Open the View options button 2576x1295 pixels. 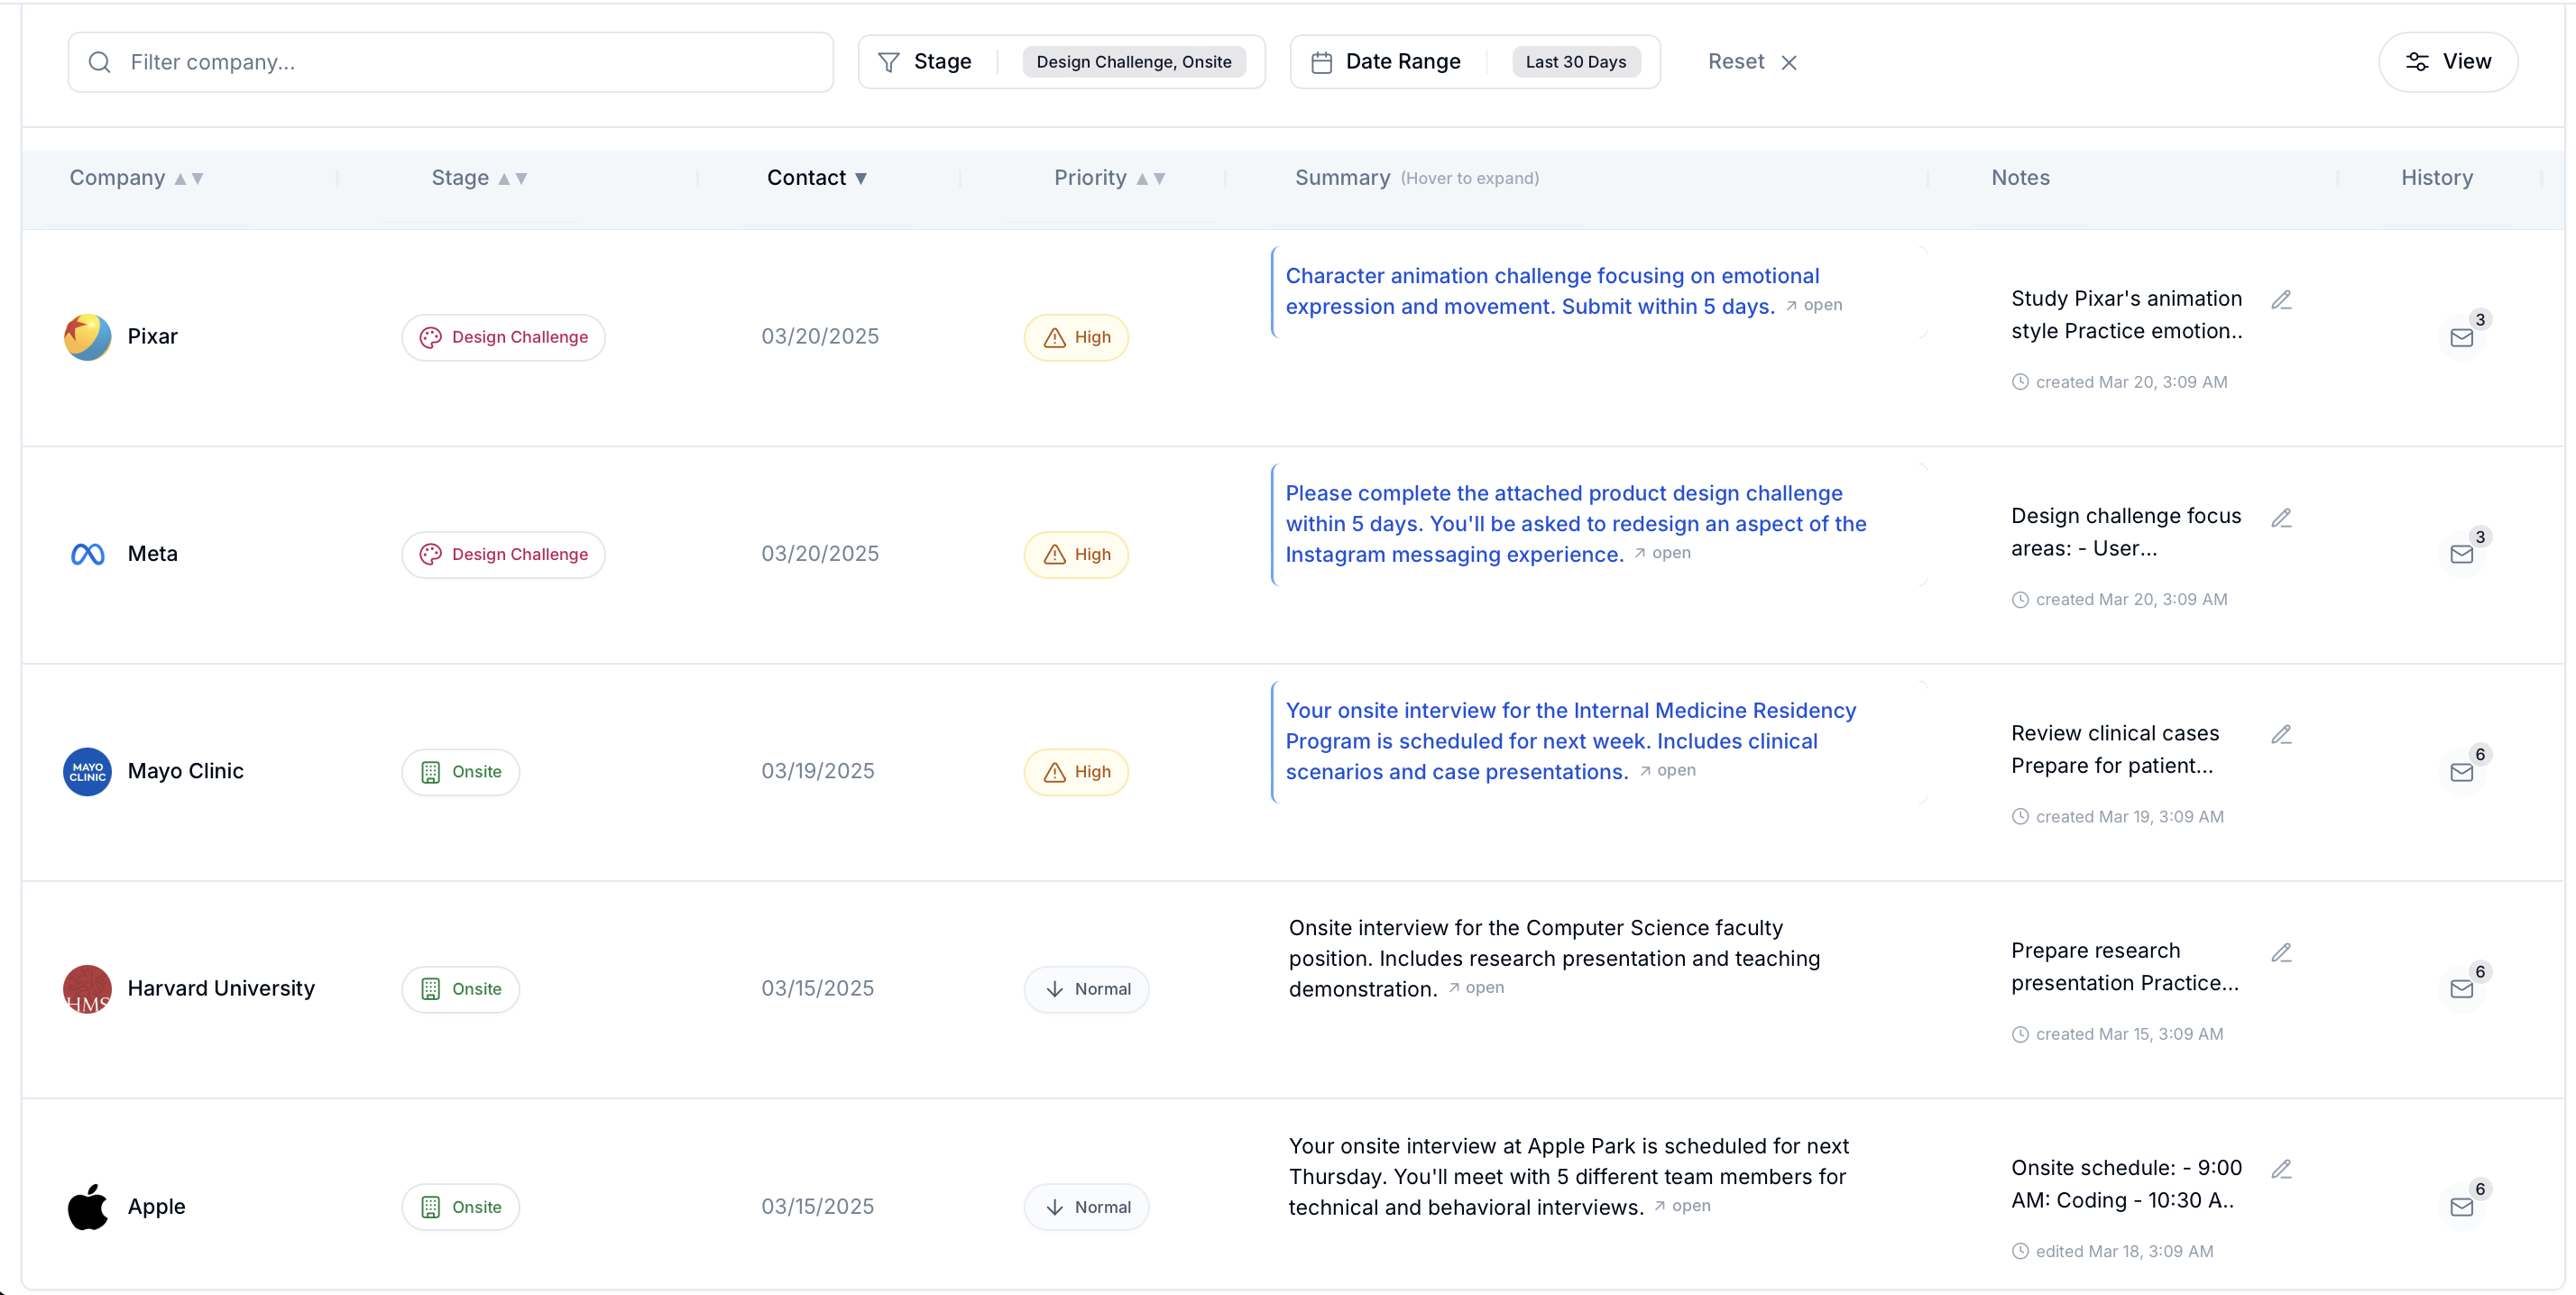click(2447, 62)
